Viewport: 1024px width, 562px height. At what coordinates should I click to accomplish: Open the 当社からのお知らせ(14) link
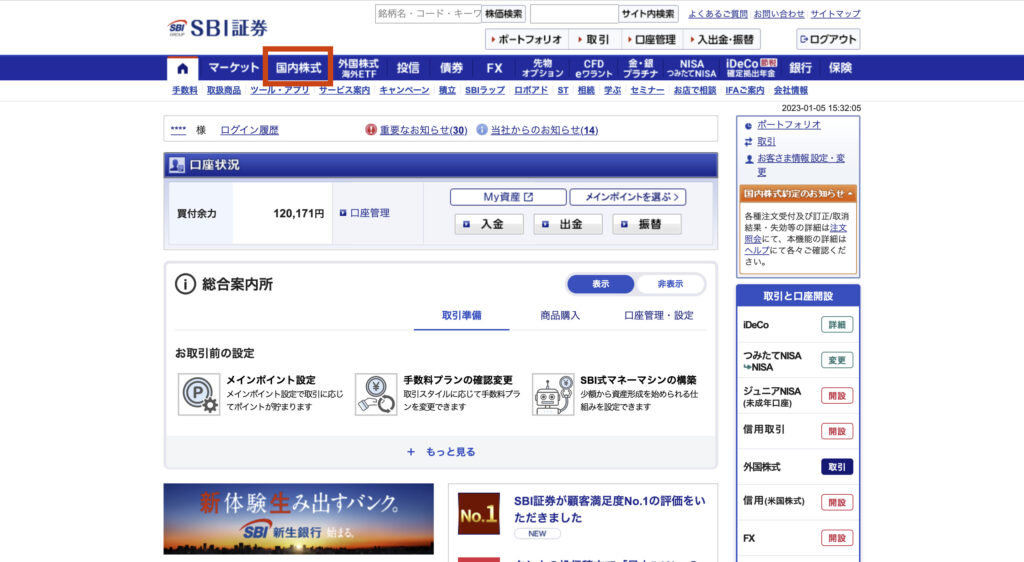544,130
